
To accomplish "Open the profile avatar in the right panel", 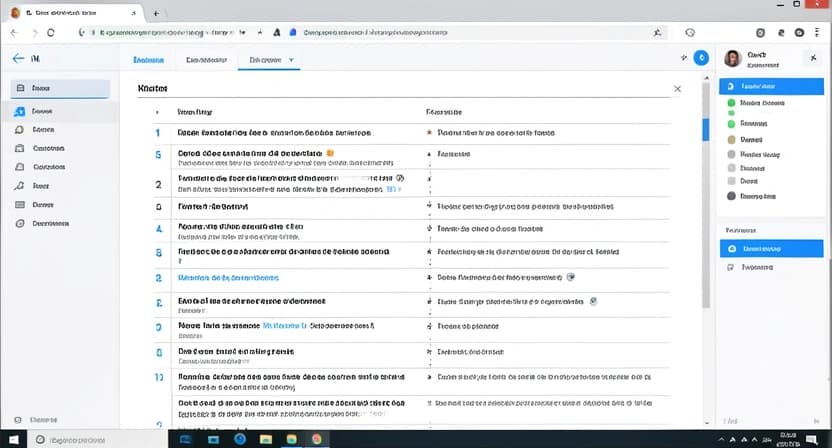I will [733, 58].
